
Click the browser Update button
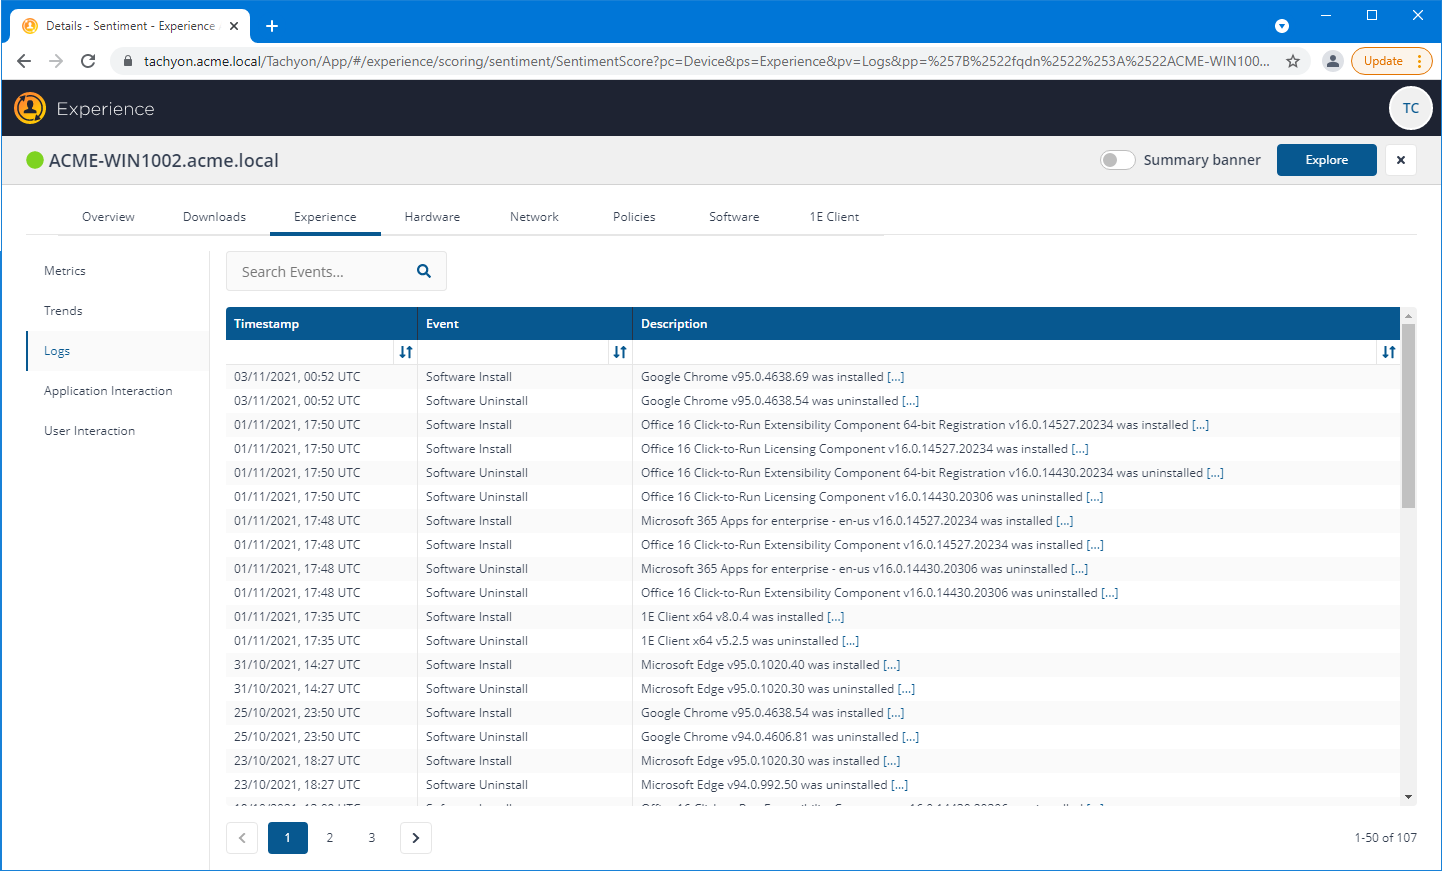1392,61
